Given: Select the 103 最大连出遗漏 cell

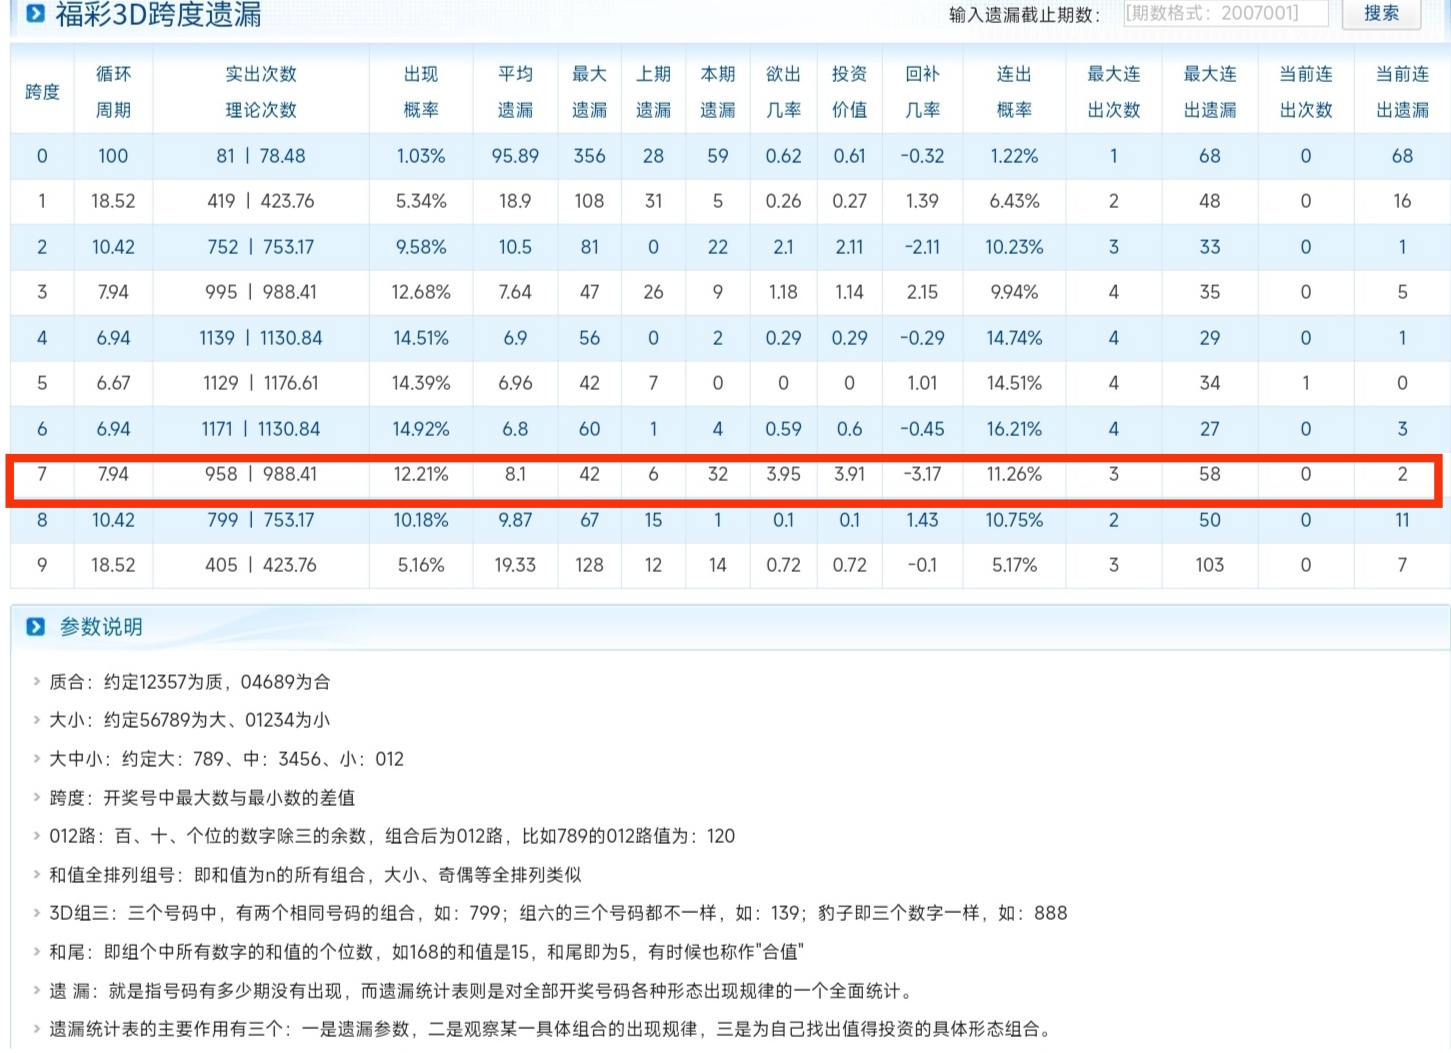Looking at the screenshot, I should tap(1210, 565).
